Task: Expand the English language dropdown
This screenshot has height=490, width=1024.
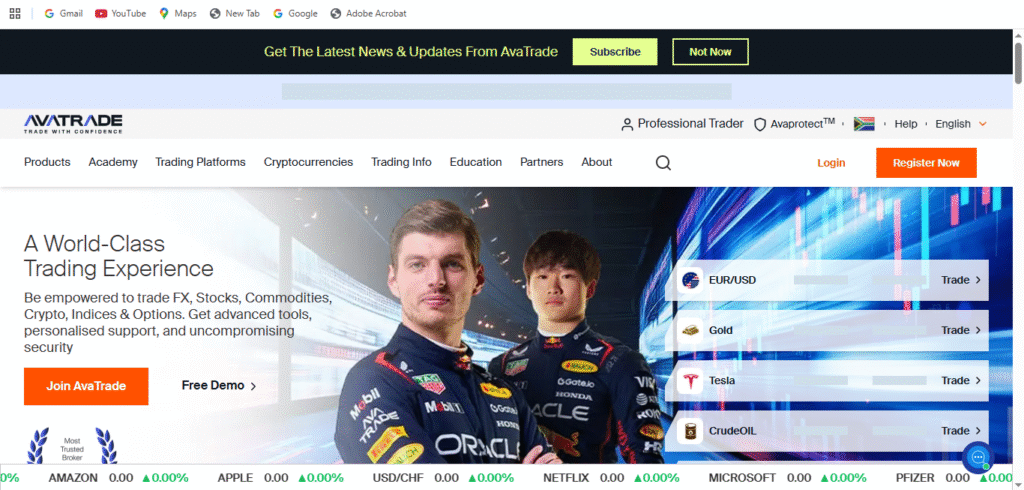Action: point(960,124)
